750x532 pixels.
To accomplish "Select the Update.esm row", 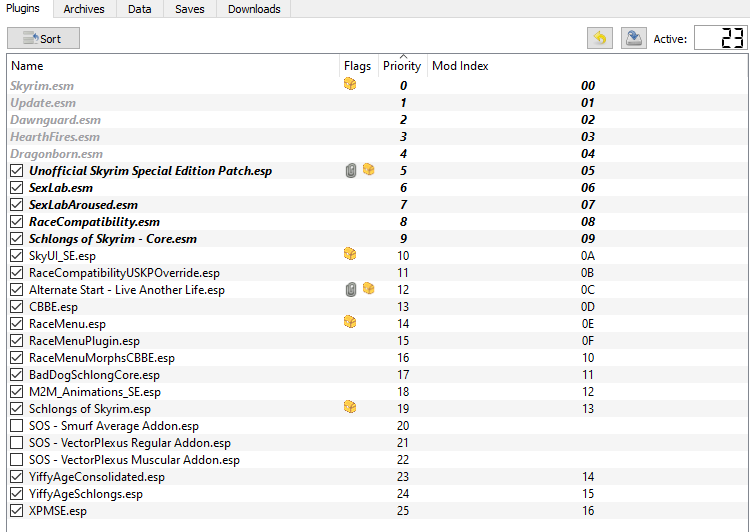I will click(x=377, y=103).
